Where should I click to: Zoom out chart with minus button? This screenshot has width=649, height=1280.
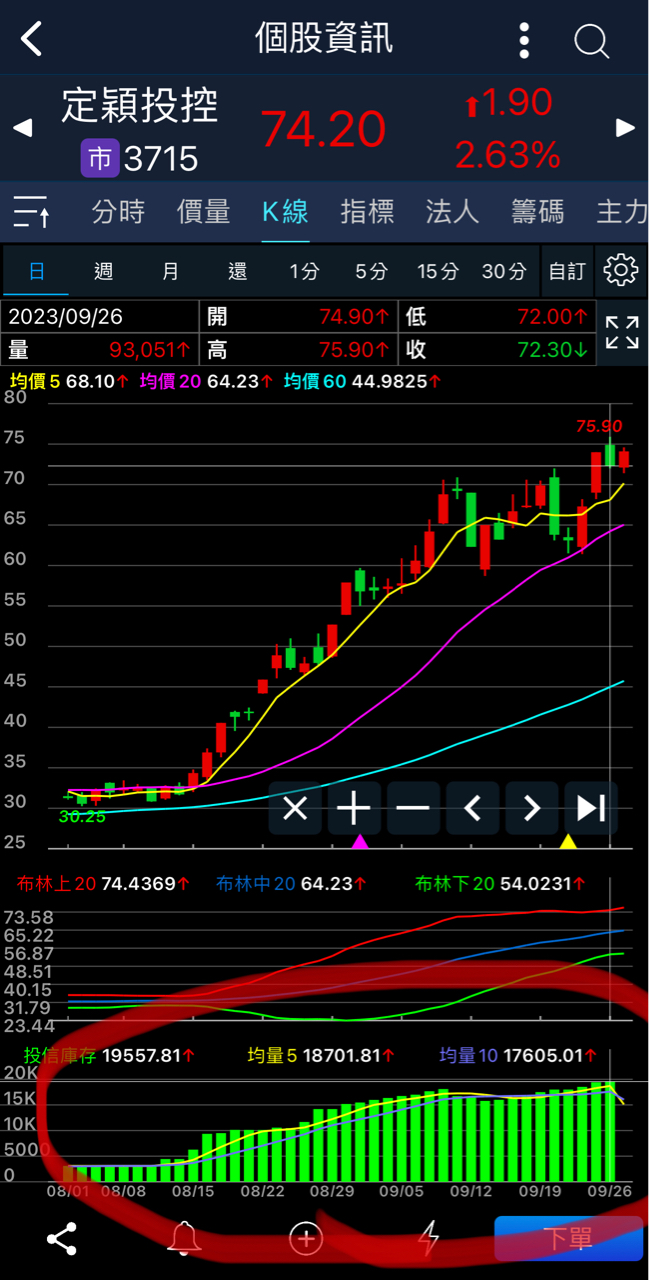(x=413, y=808)
